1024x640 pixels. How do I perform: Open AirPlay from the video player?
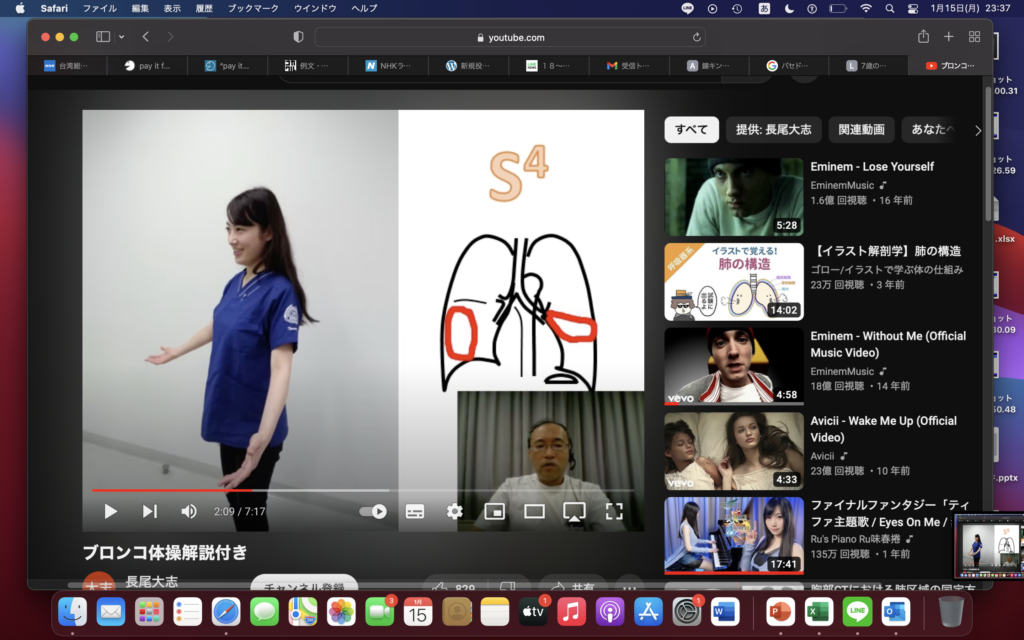(x=574, y=511)
